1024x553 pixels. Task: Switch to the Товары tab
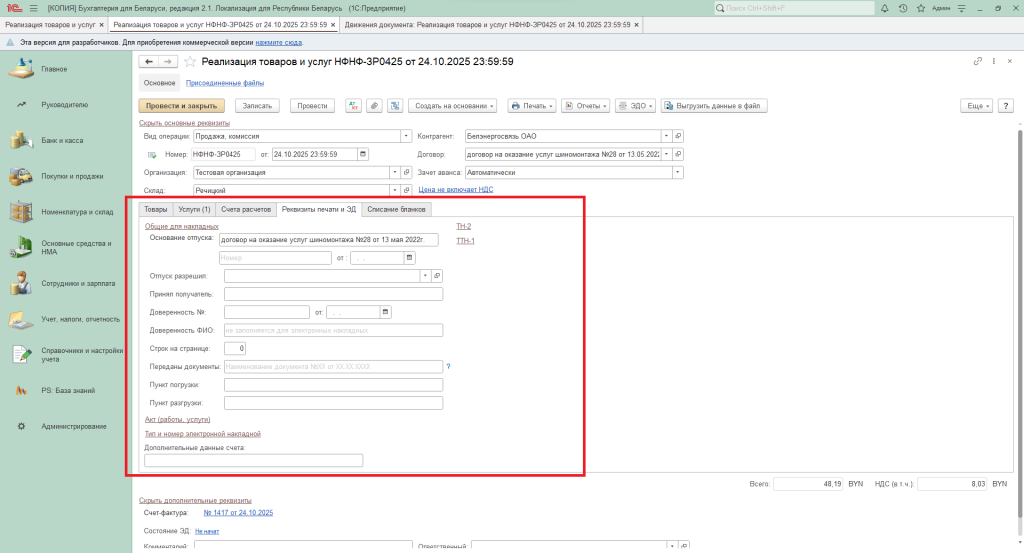click(x=155, y=209)
